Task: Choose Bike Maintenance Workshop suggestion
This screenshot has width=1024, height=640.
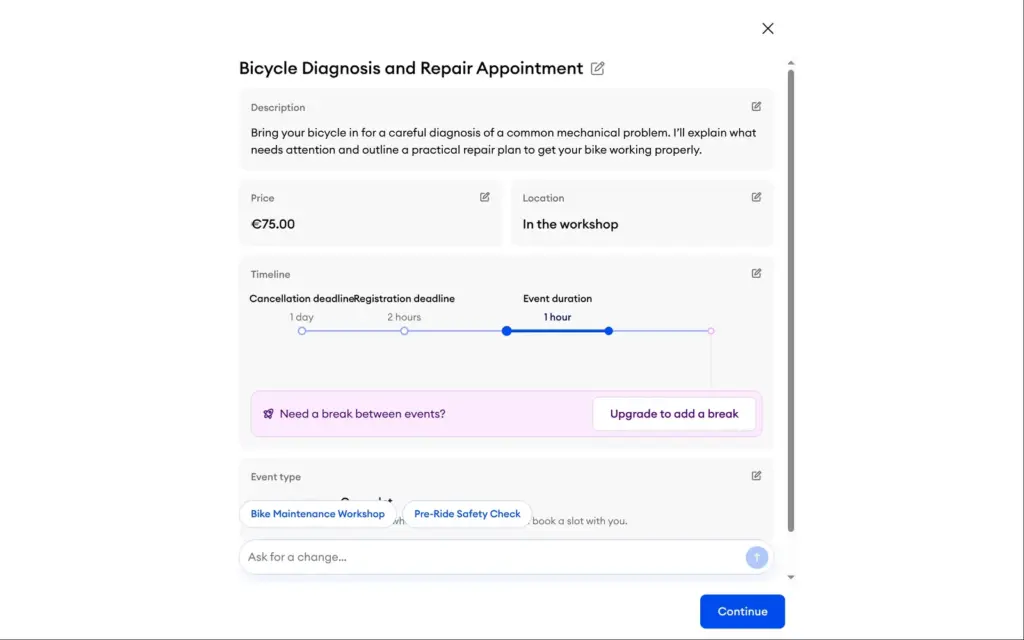Action: 317,514
